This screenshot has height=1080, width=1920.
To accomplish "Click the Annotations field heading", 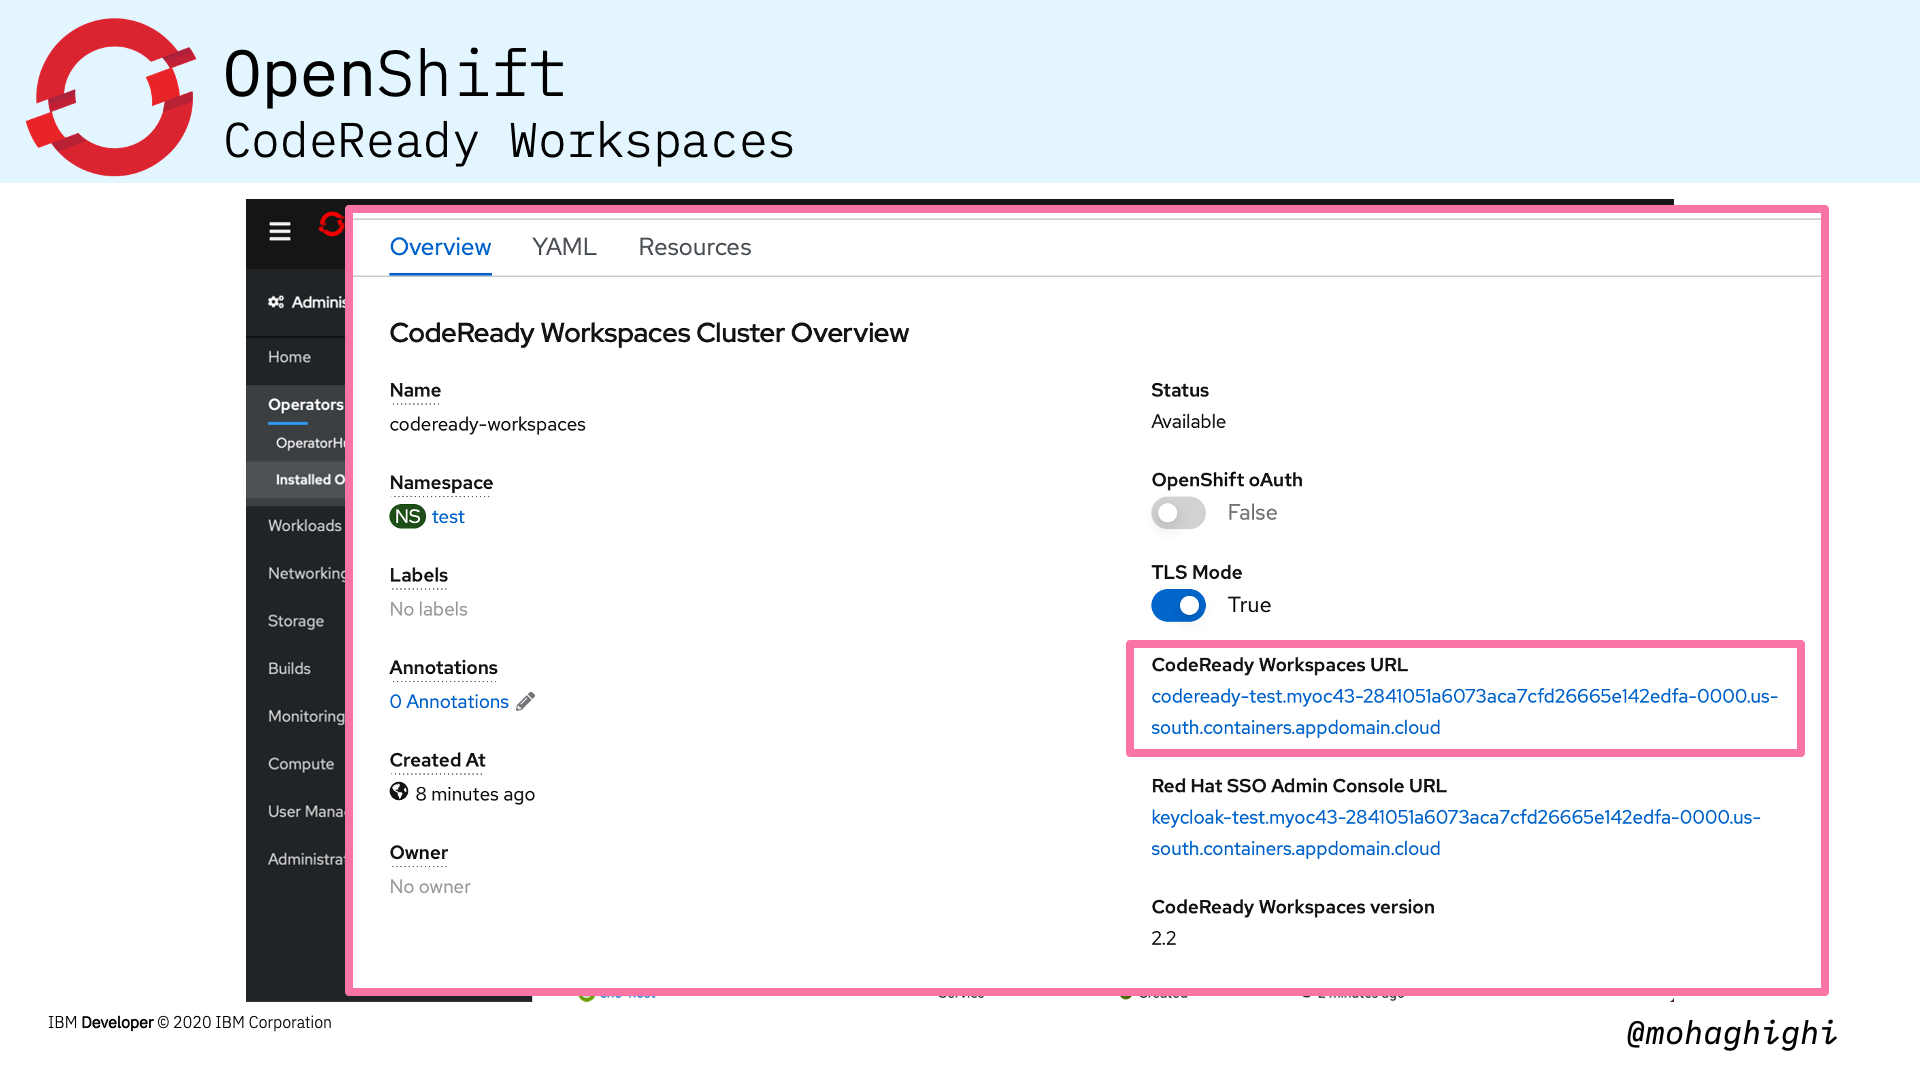I will point(443,668).
